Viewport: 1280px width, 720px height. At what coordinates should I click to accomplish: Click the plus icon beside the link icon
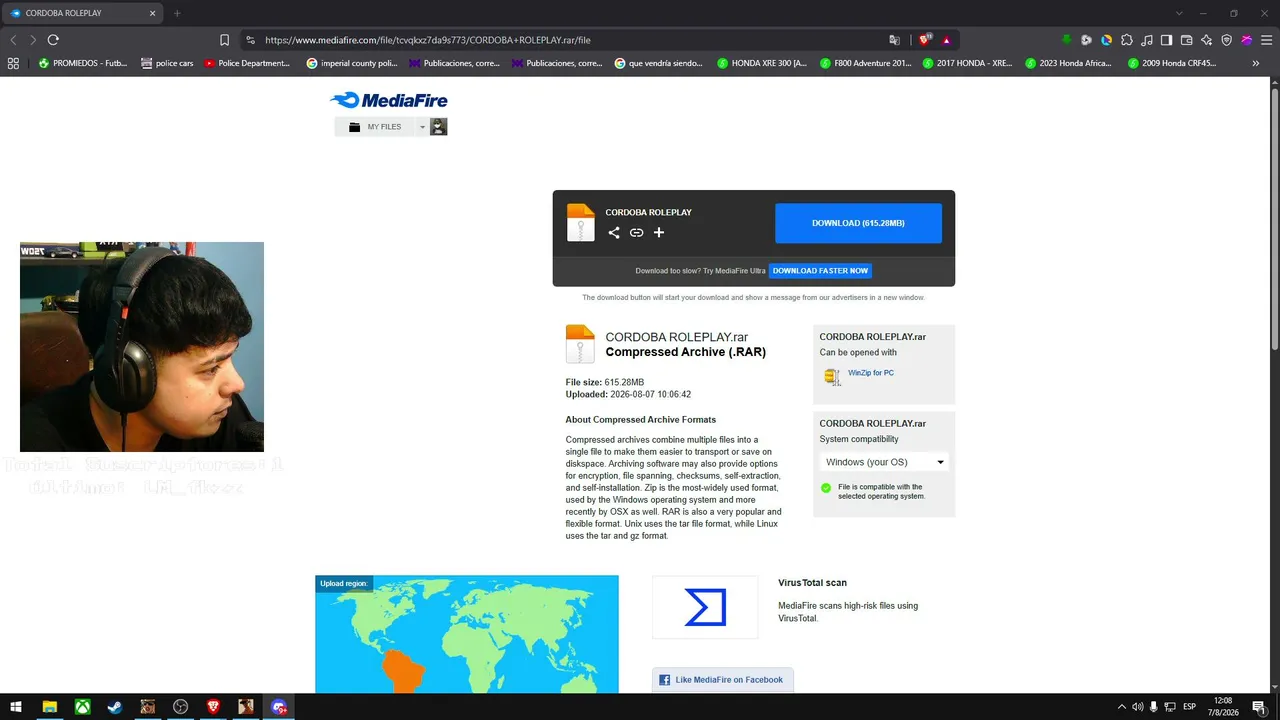(659, 233)
